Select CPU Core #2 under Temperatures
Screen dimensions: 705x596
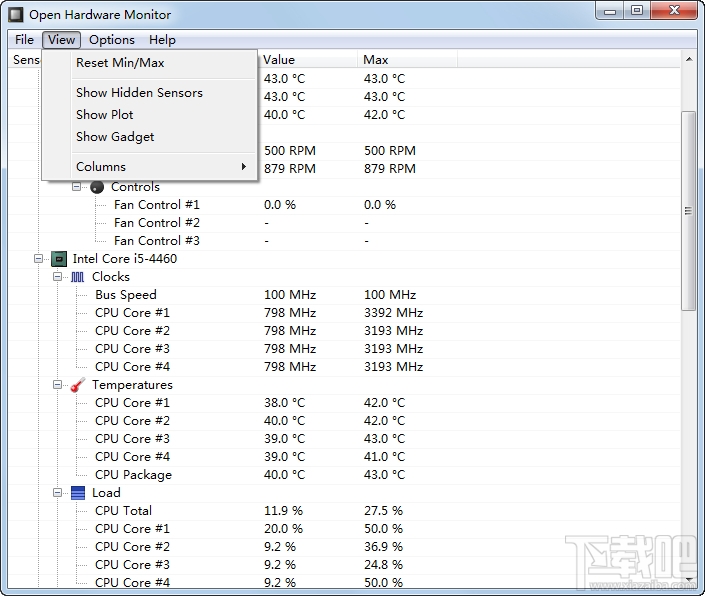click(x=344, y=421)
